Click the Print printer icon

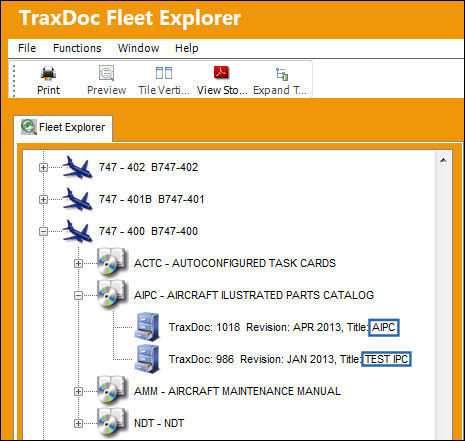click(48, 73)
